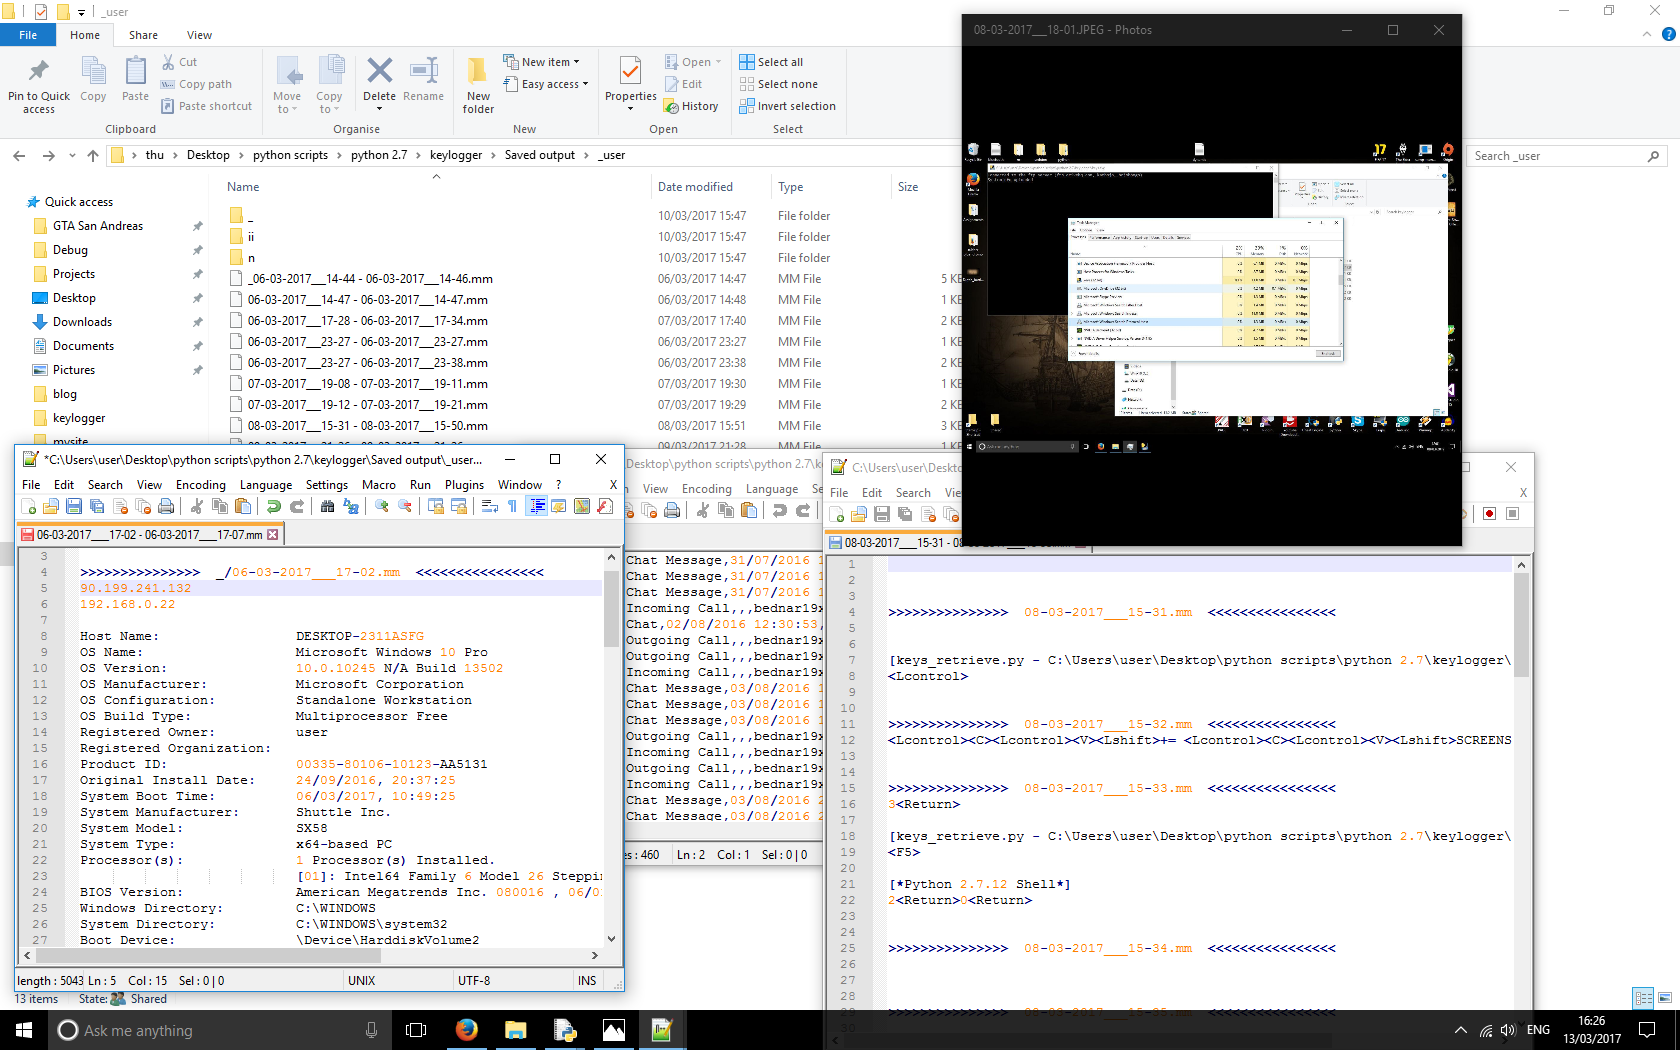
Task: Toggle Show All Characters pilcrow button
Action: (513, 507)
